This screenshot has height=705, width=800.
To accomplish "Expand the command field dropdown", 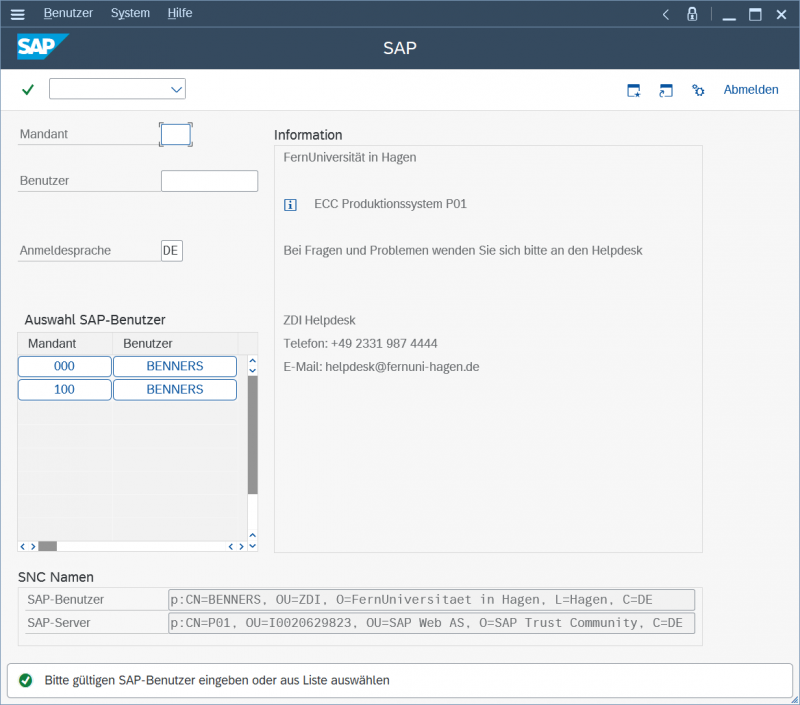I will coord(176,90).
